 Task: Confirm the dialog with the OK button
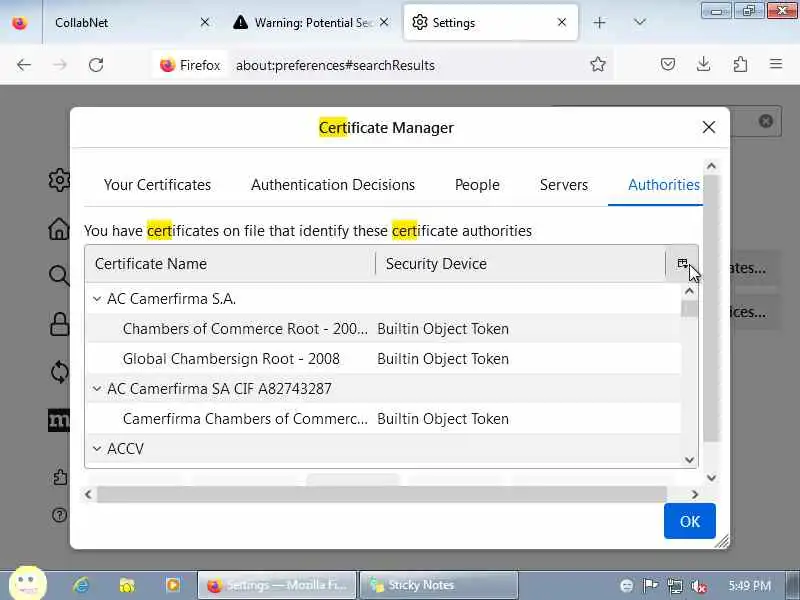(690, 521)
